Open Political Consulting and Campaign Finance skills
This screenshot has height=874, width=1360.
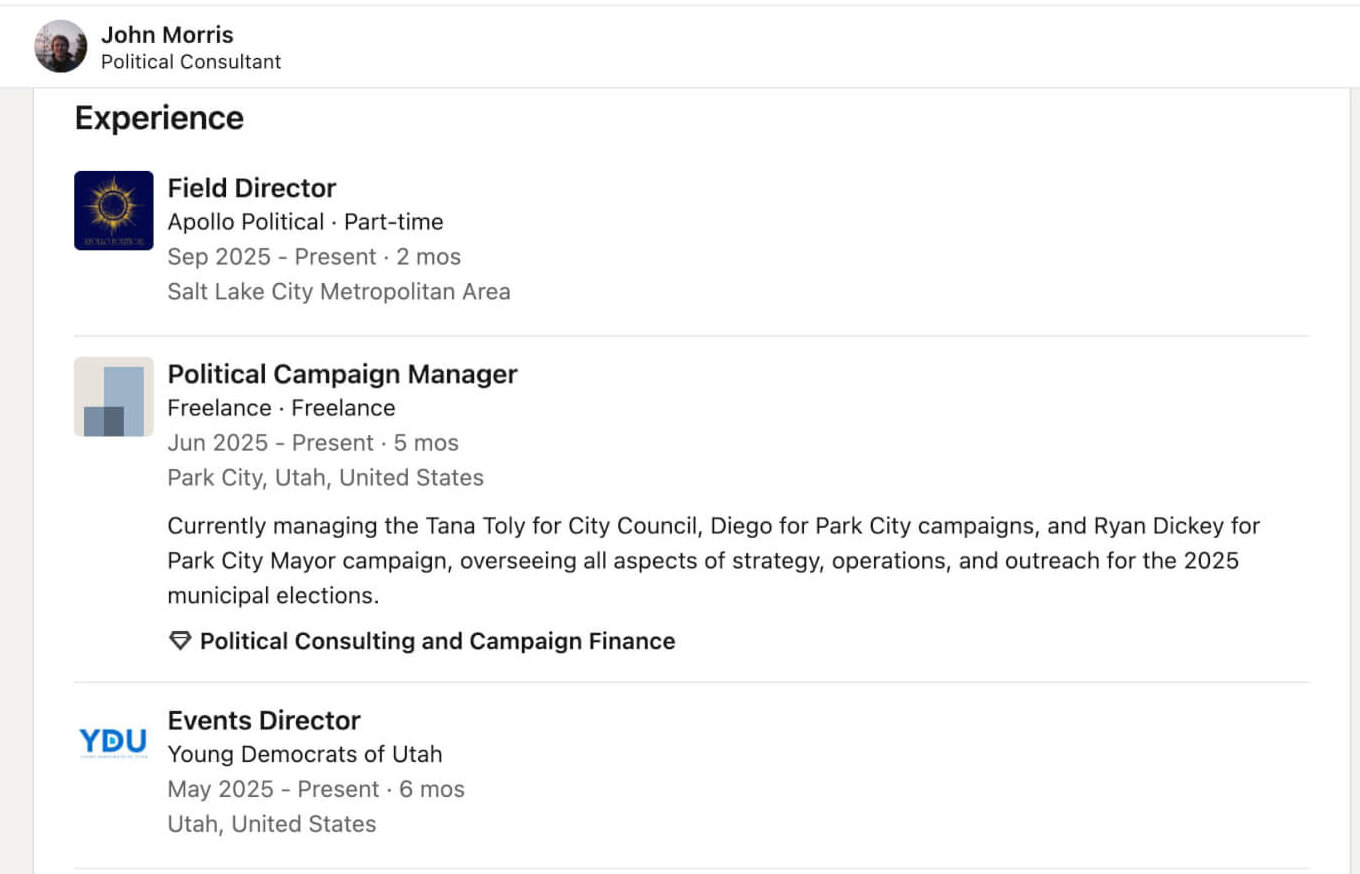click(x=437, y=641)
